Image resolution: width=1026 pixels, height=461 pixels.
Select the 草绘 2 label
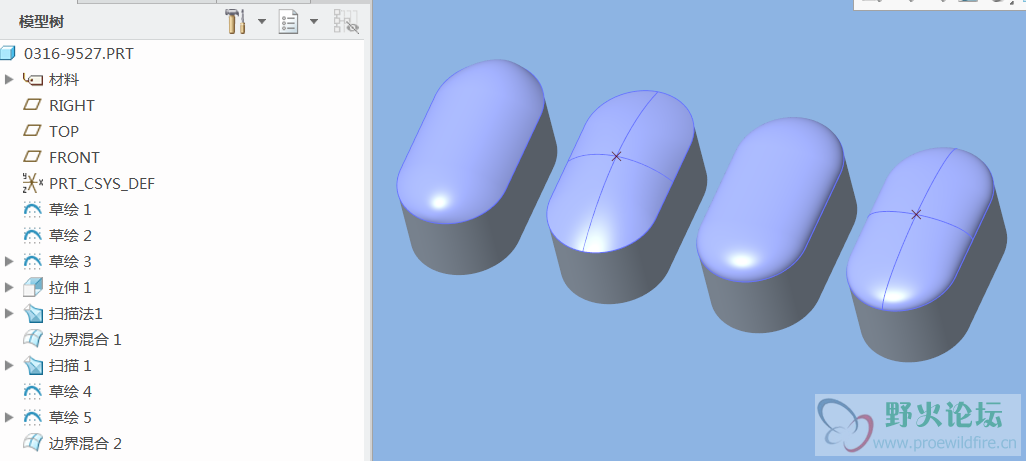pyautogui.click(x=71, y=235)
